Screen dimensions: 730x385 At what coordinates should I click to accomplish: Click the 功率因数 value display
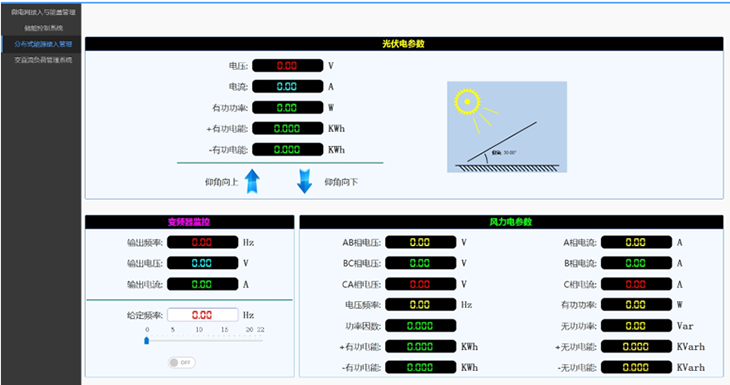point(420,326)
